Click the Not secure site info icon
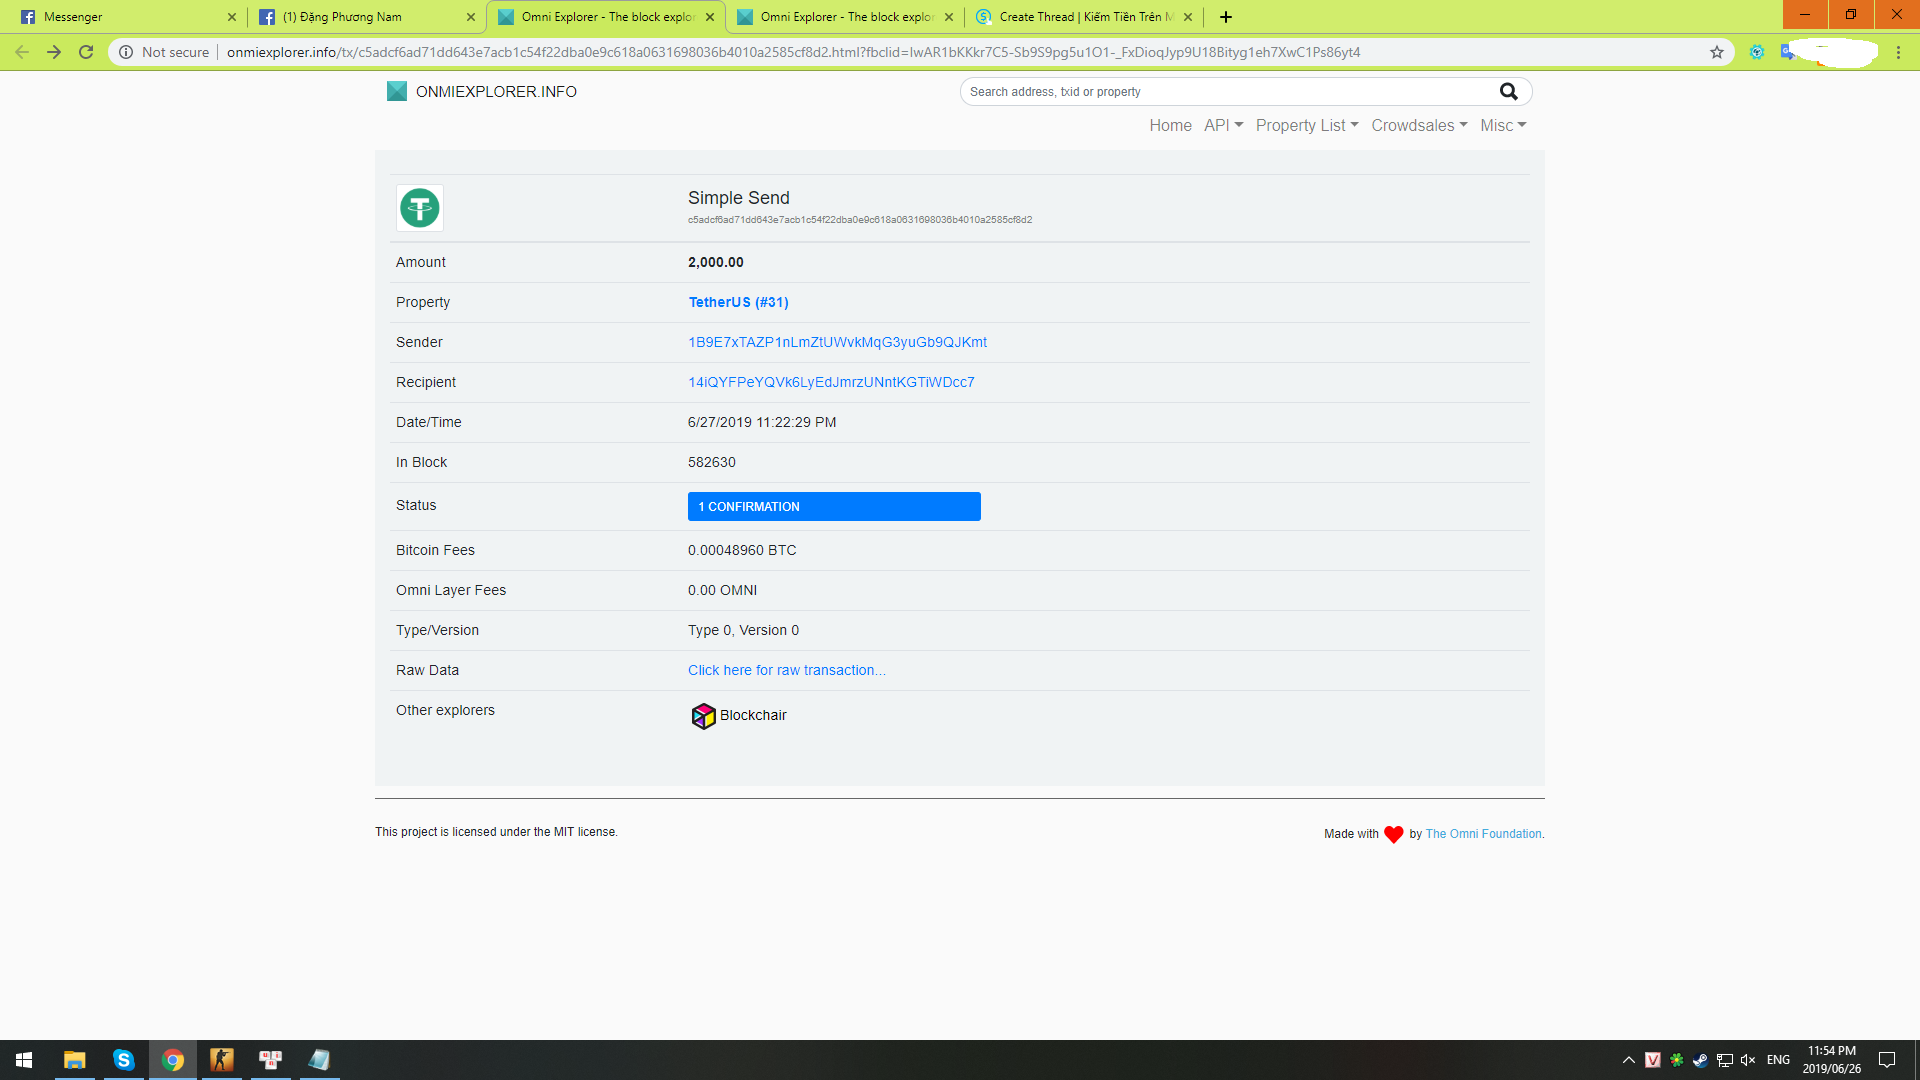The height and width of the screenshot is (1080, 1920). click(126, 52)
